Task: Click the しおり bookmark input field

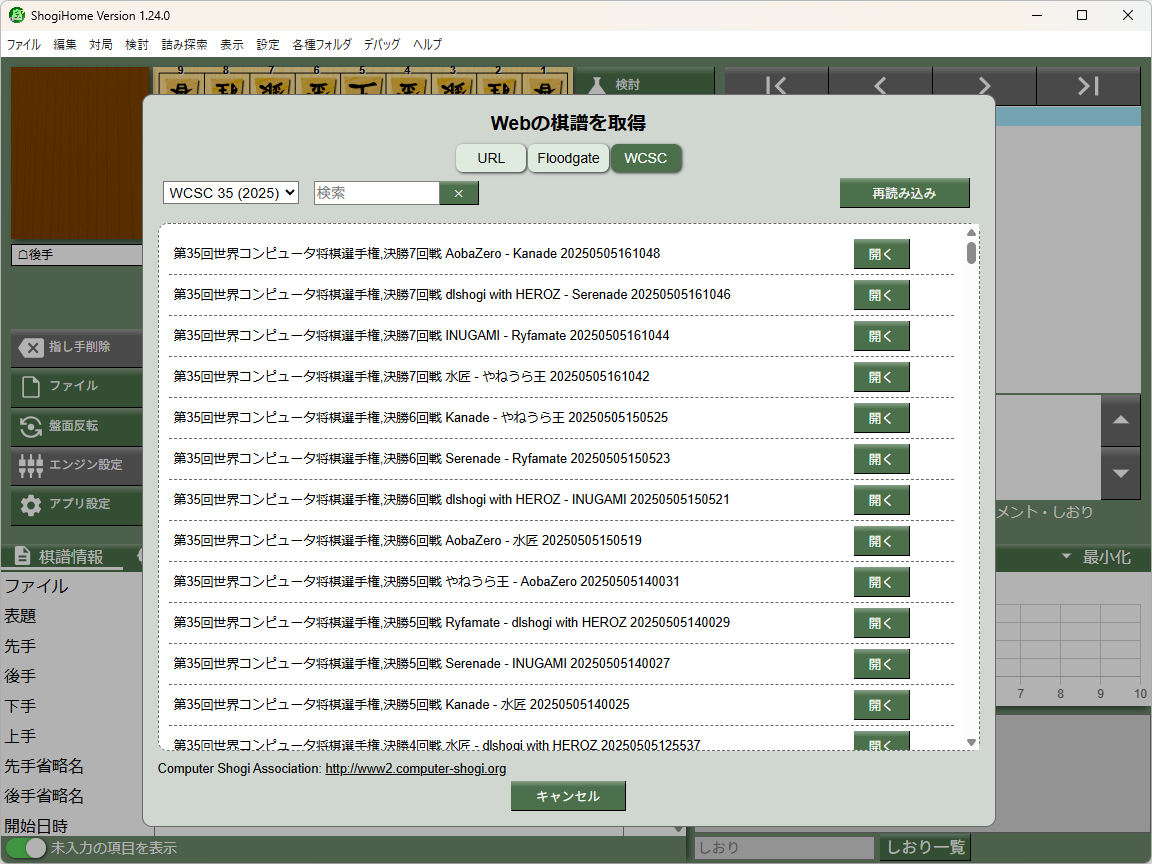Action: pyautogui.click(x=784, y=848)
